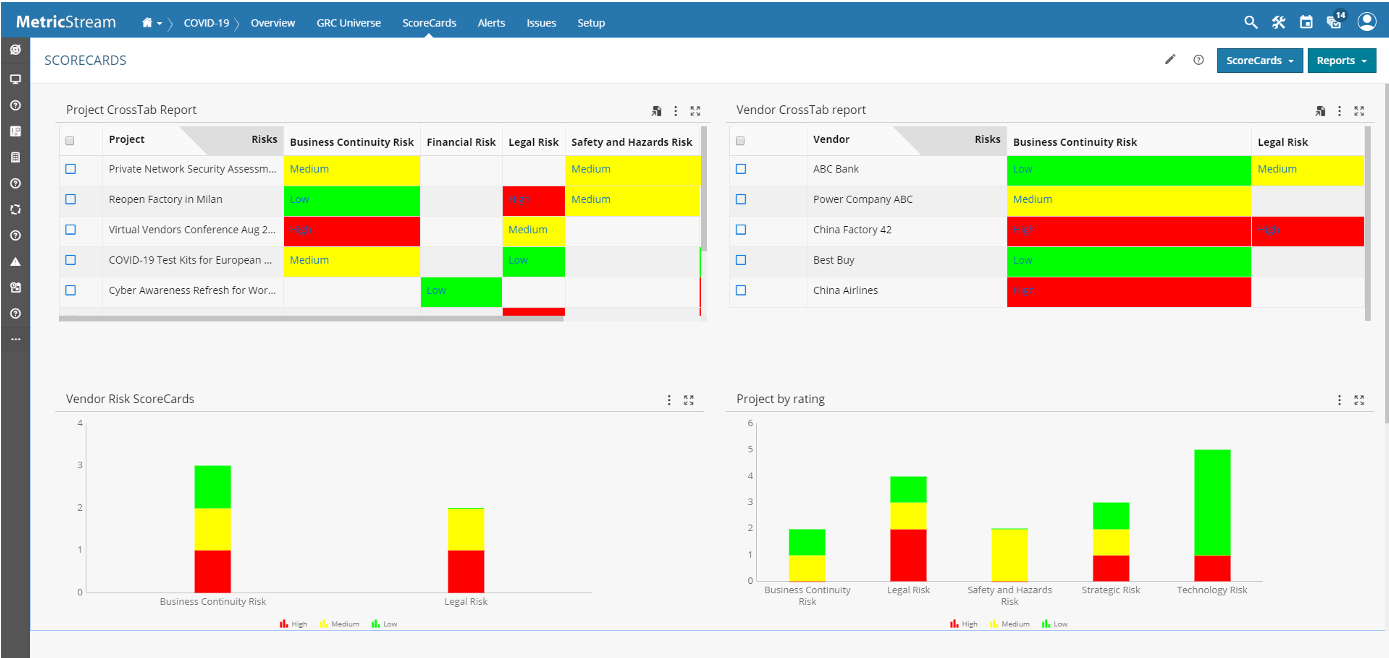Check the China Factory 42 vendor row

point(741,230)
